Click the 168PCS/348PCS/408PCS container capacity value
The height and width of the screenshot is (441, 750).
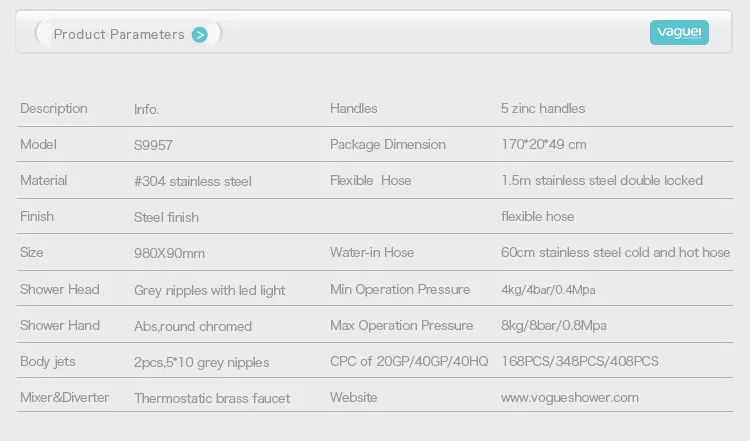tap(580, 361)
